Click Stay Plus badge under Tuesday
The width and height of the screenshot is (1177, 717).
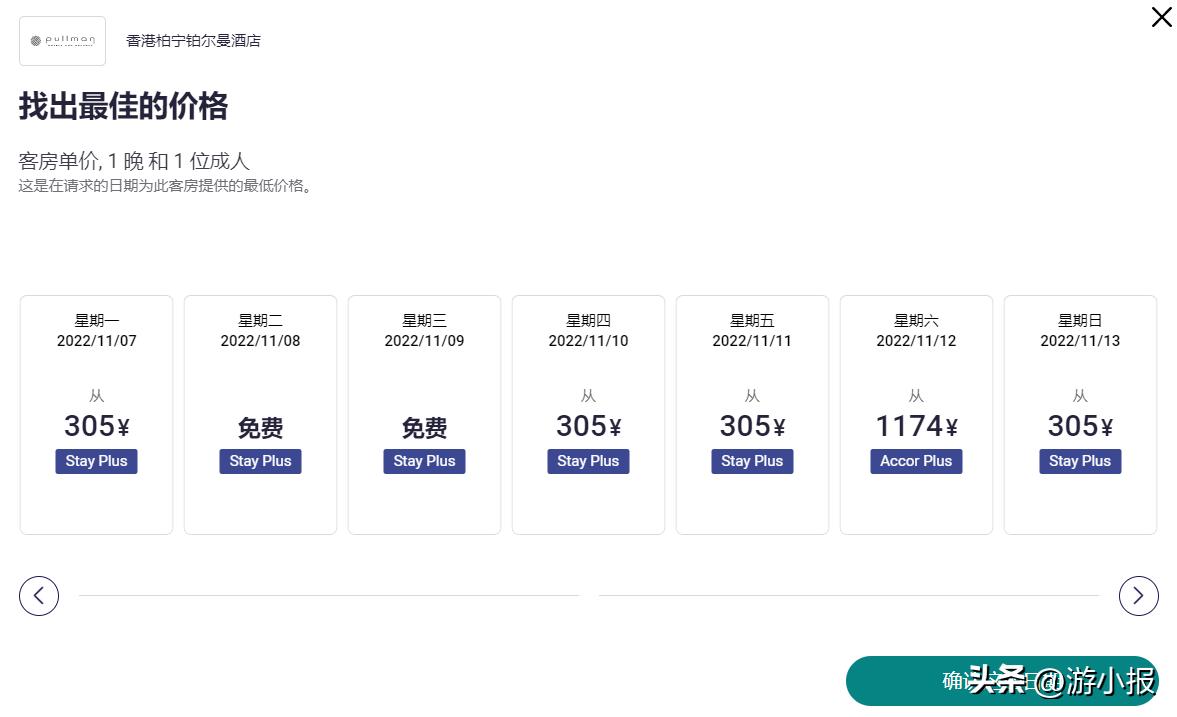(x=260, y=461)
